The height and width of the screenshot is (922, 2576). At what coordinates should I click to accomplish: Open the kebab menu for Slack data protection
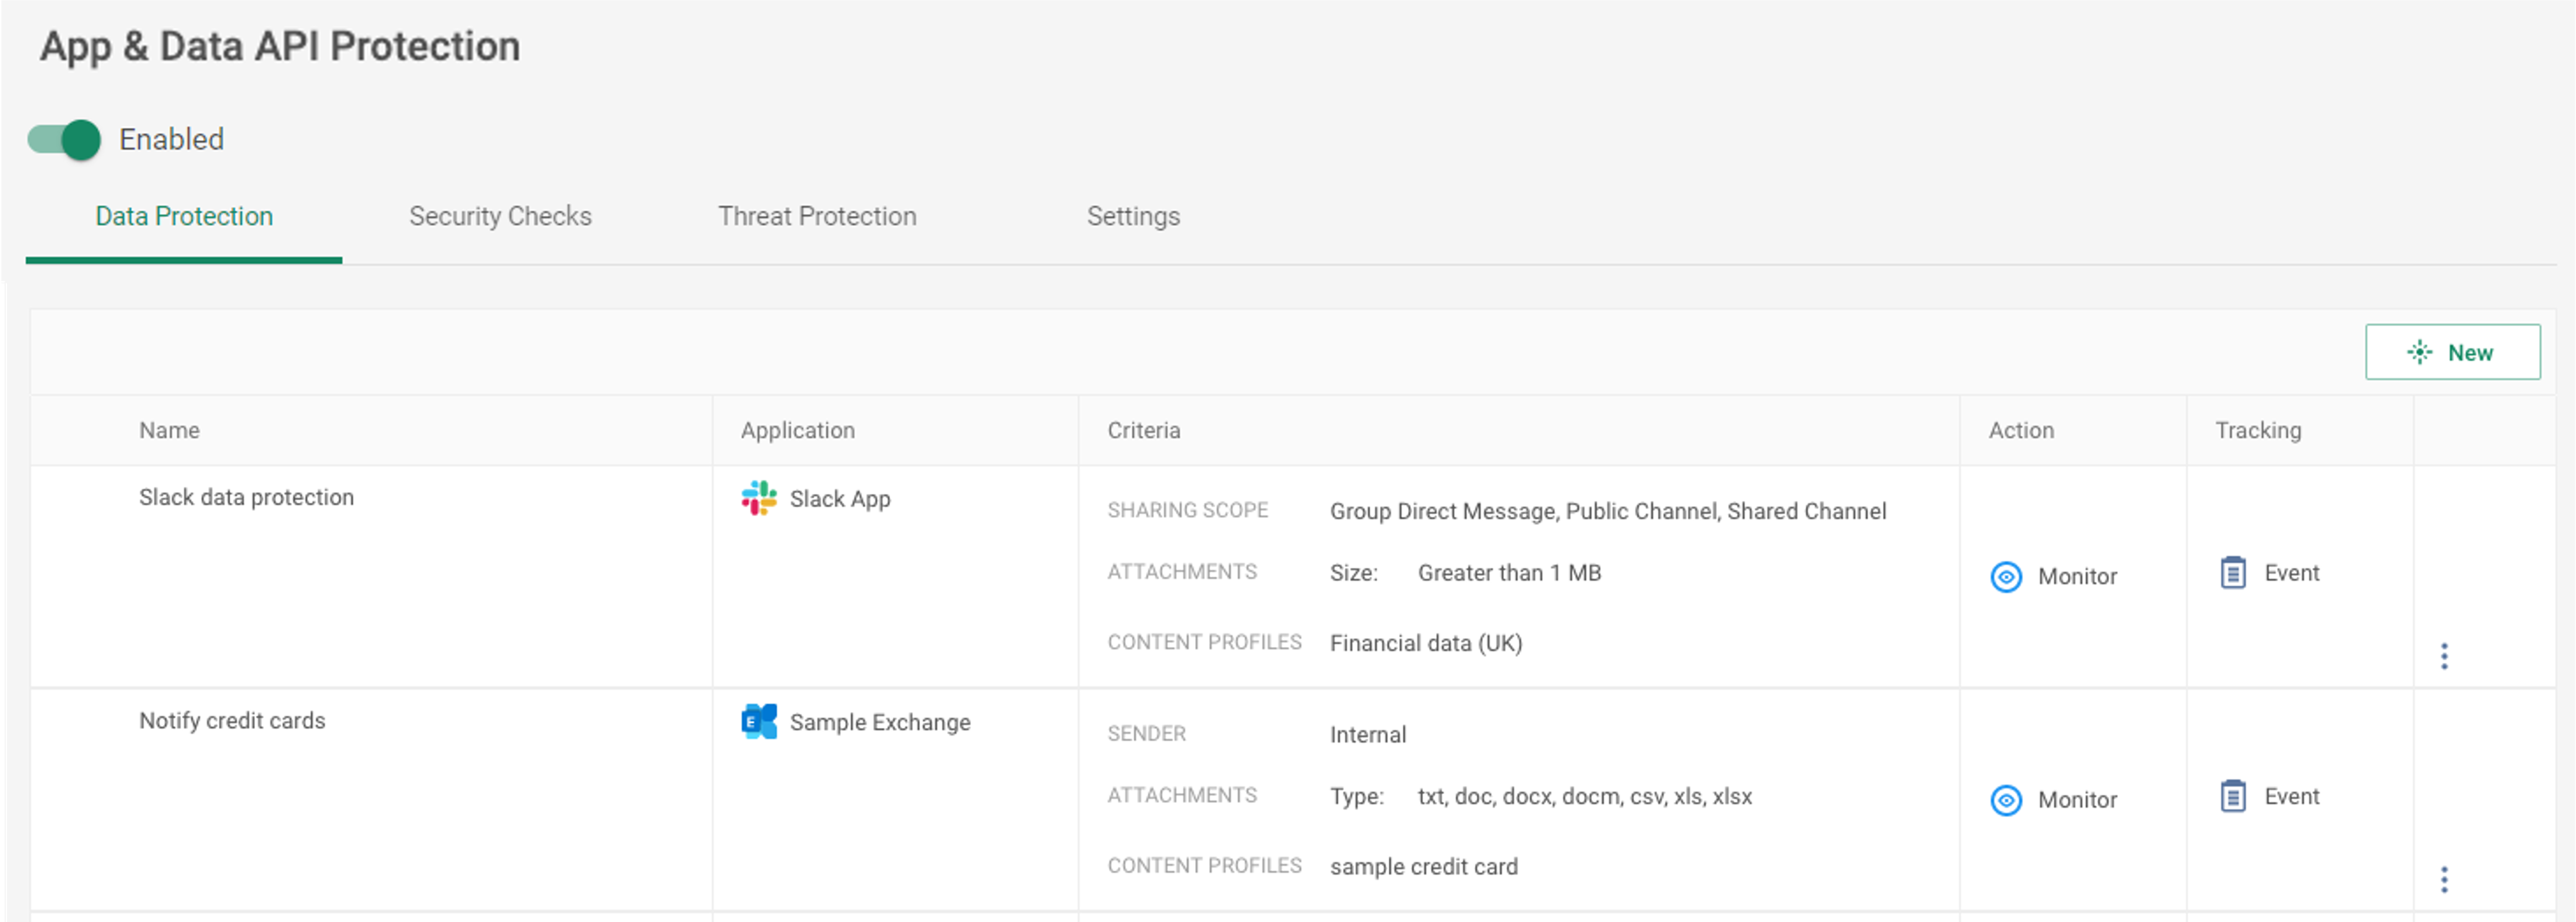(x=2444, y=655)
